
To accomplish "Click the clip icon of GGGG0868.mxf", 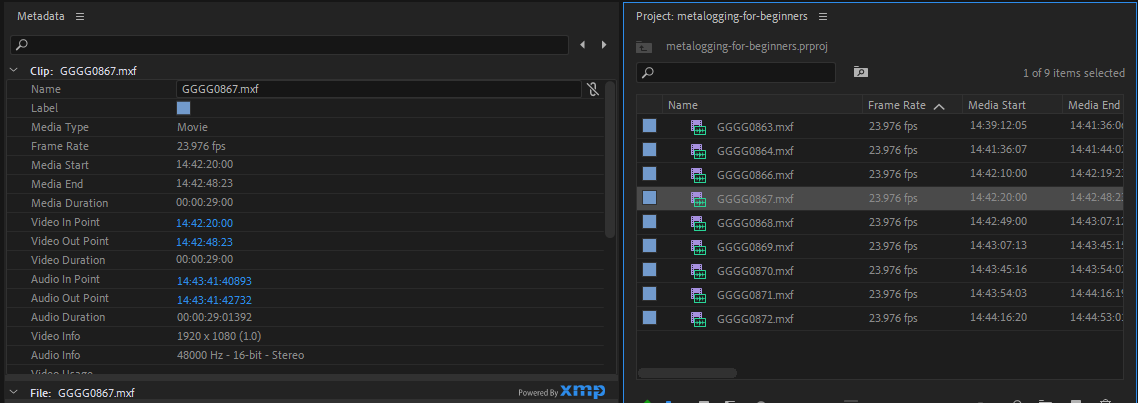I will coord(698,223).
